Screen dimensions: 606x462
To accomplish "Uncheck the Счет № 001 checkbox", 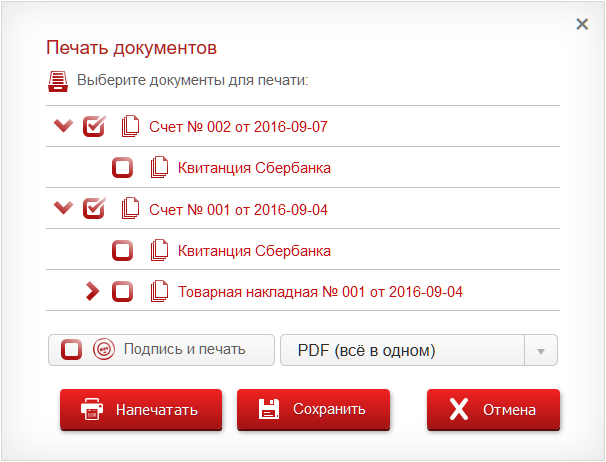I will tap(94, 208).
